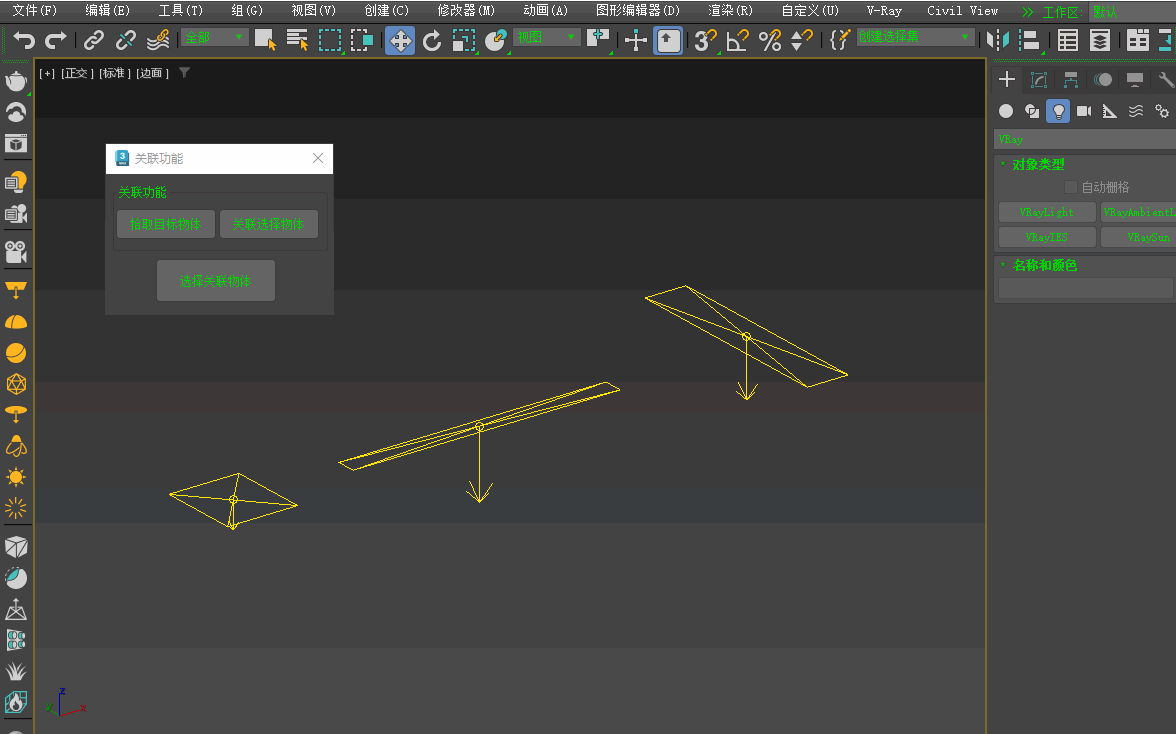Click the 拾取目标物体 button
Image resolution: width=1176 pixels, height=734 pixels.
point(166,224)
